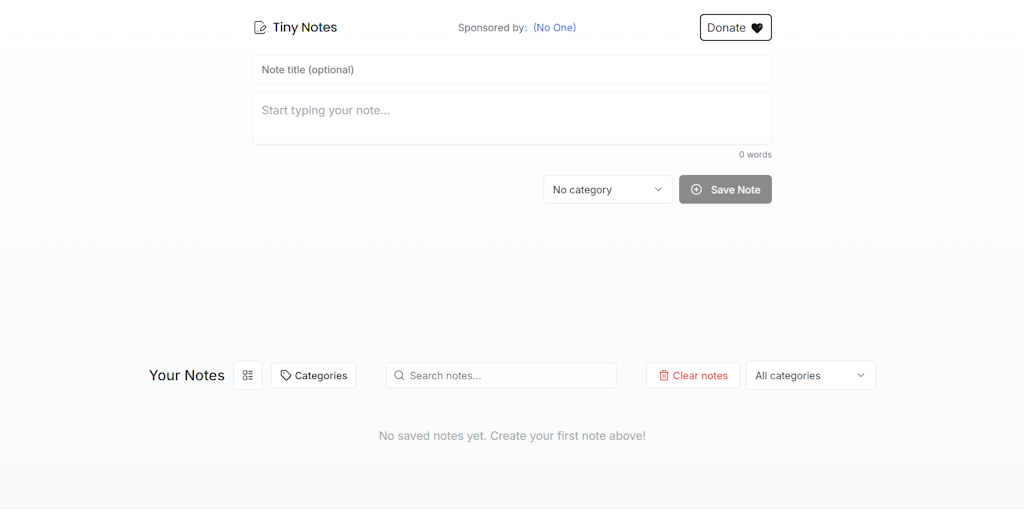
Task: Open the All categories filter dropdown
Action: point(810,376)
